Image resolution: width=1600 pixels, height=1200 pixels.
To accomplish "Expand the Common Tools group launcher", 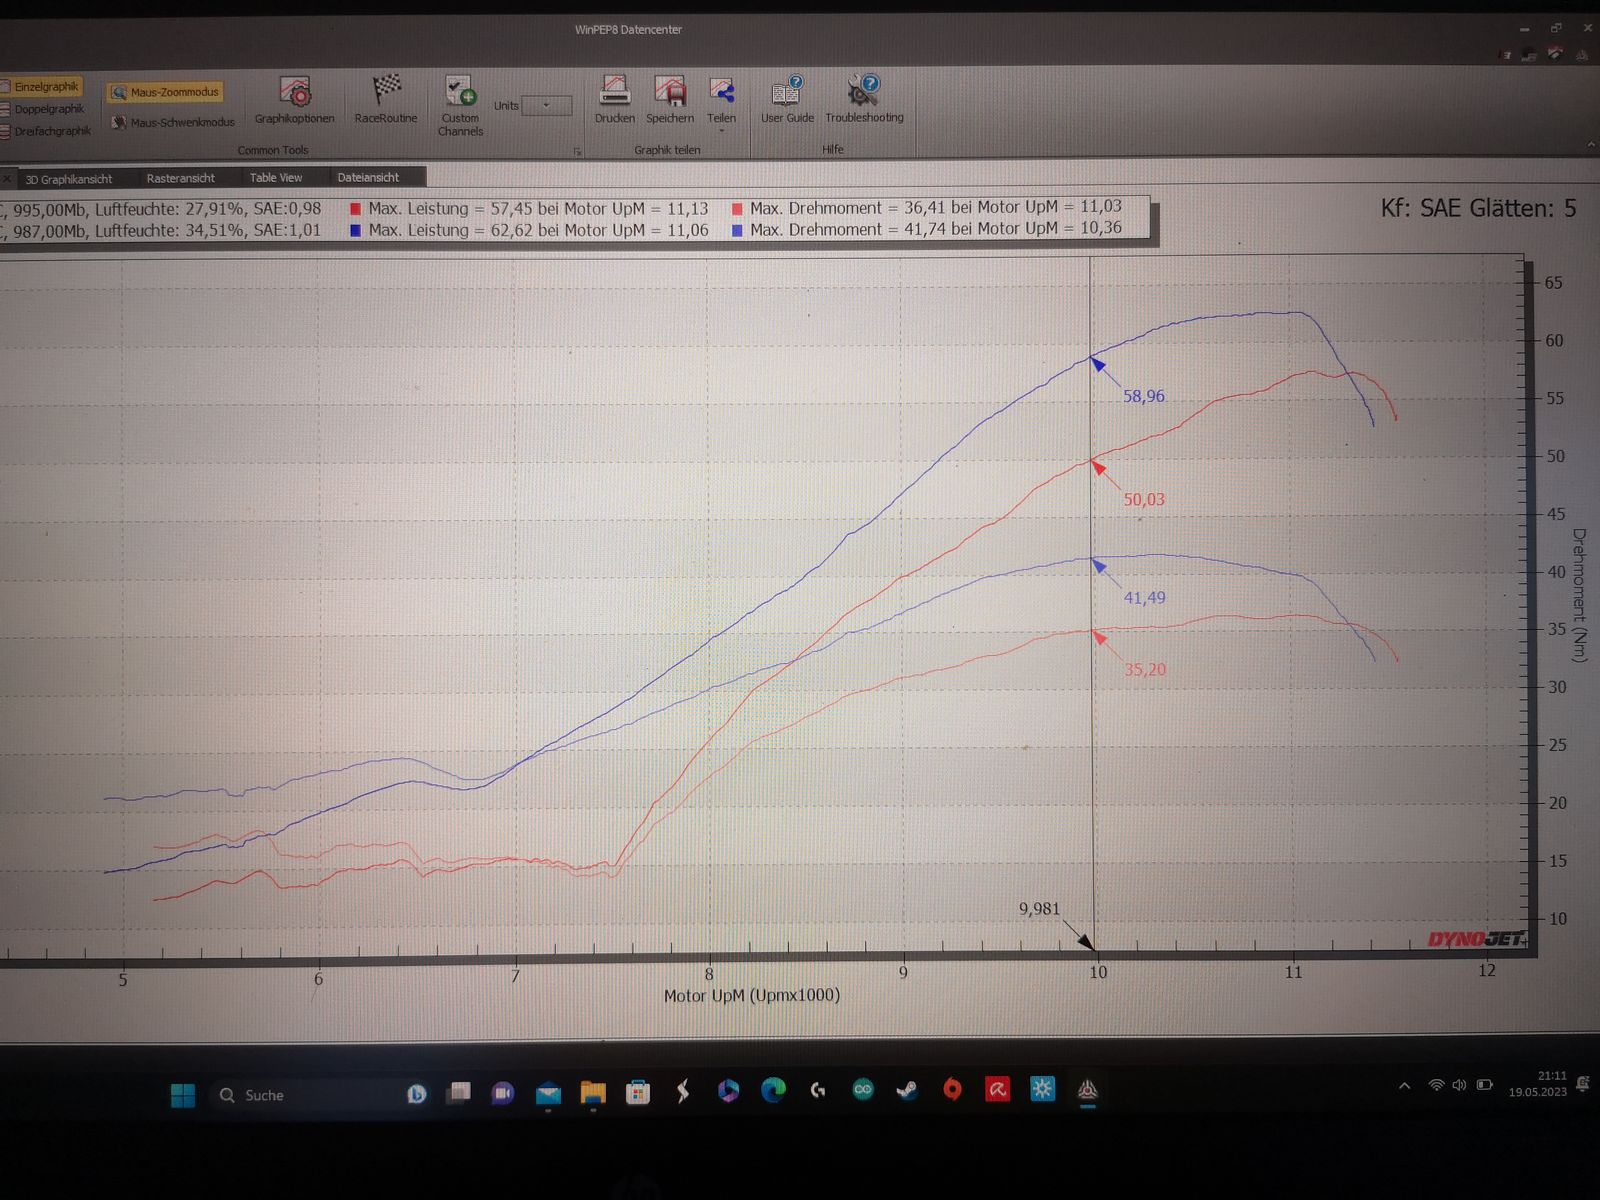I will click(x=577, y=151).
